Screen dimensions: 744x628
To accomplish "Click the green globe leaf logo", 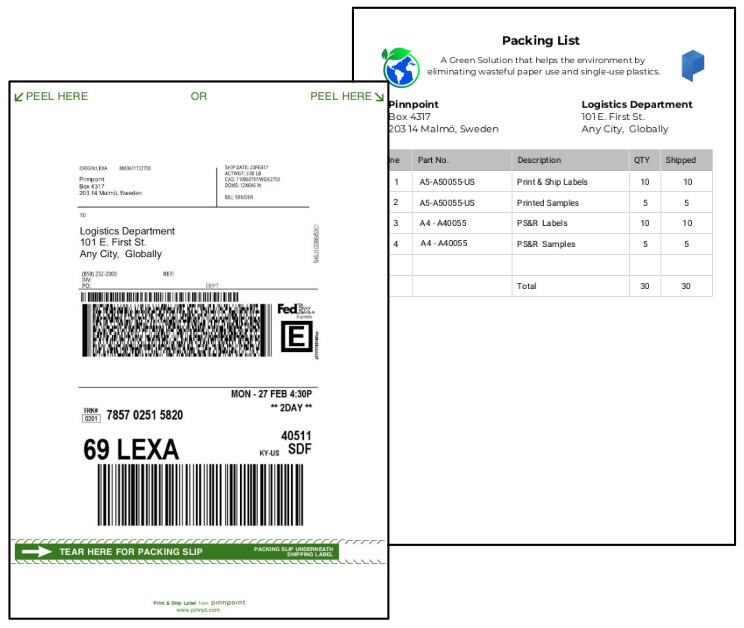I will (x=401, y=67).
